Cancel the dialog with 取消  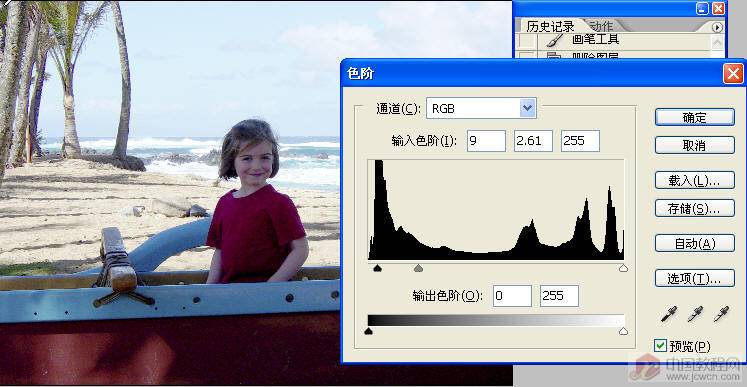(695, 145)
